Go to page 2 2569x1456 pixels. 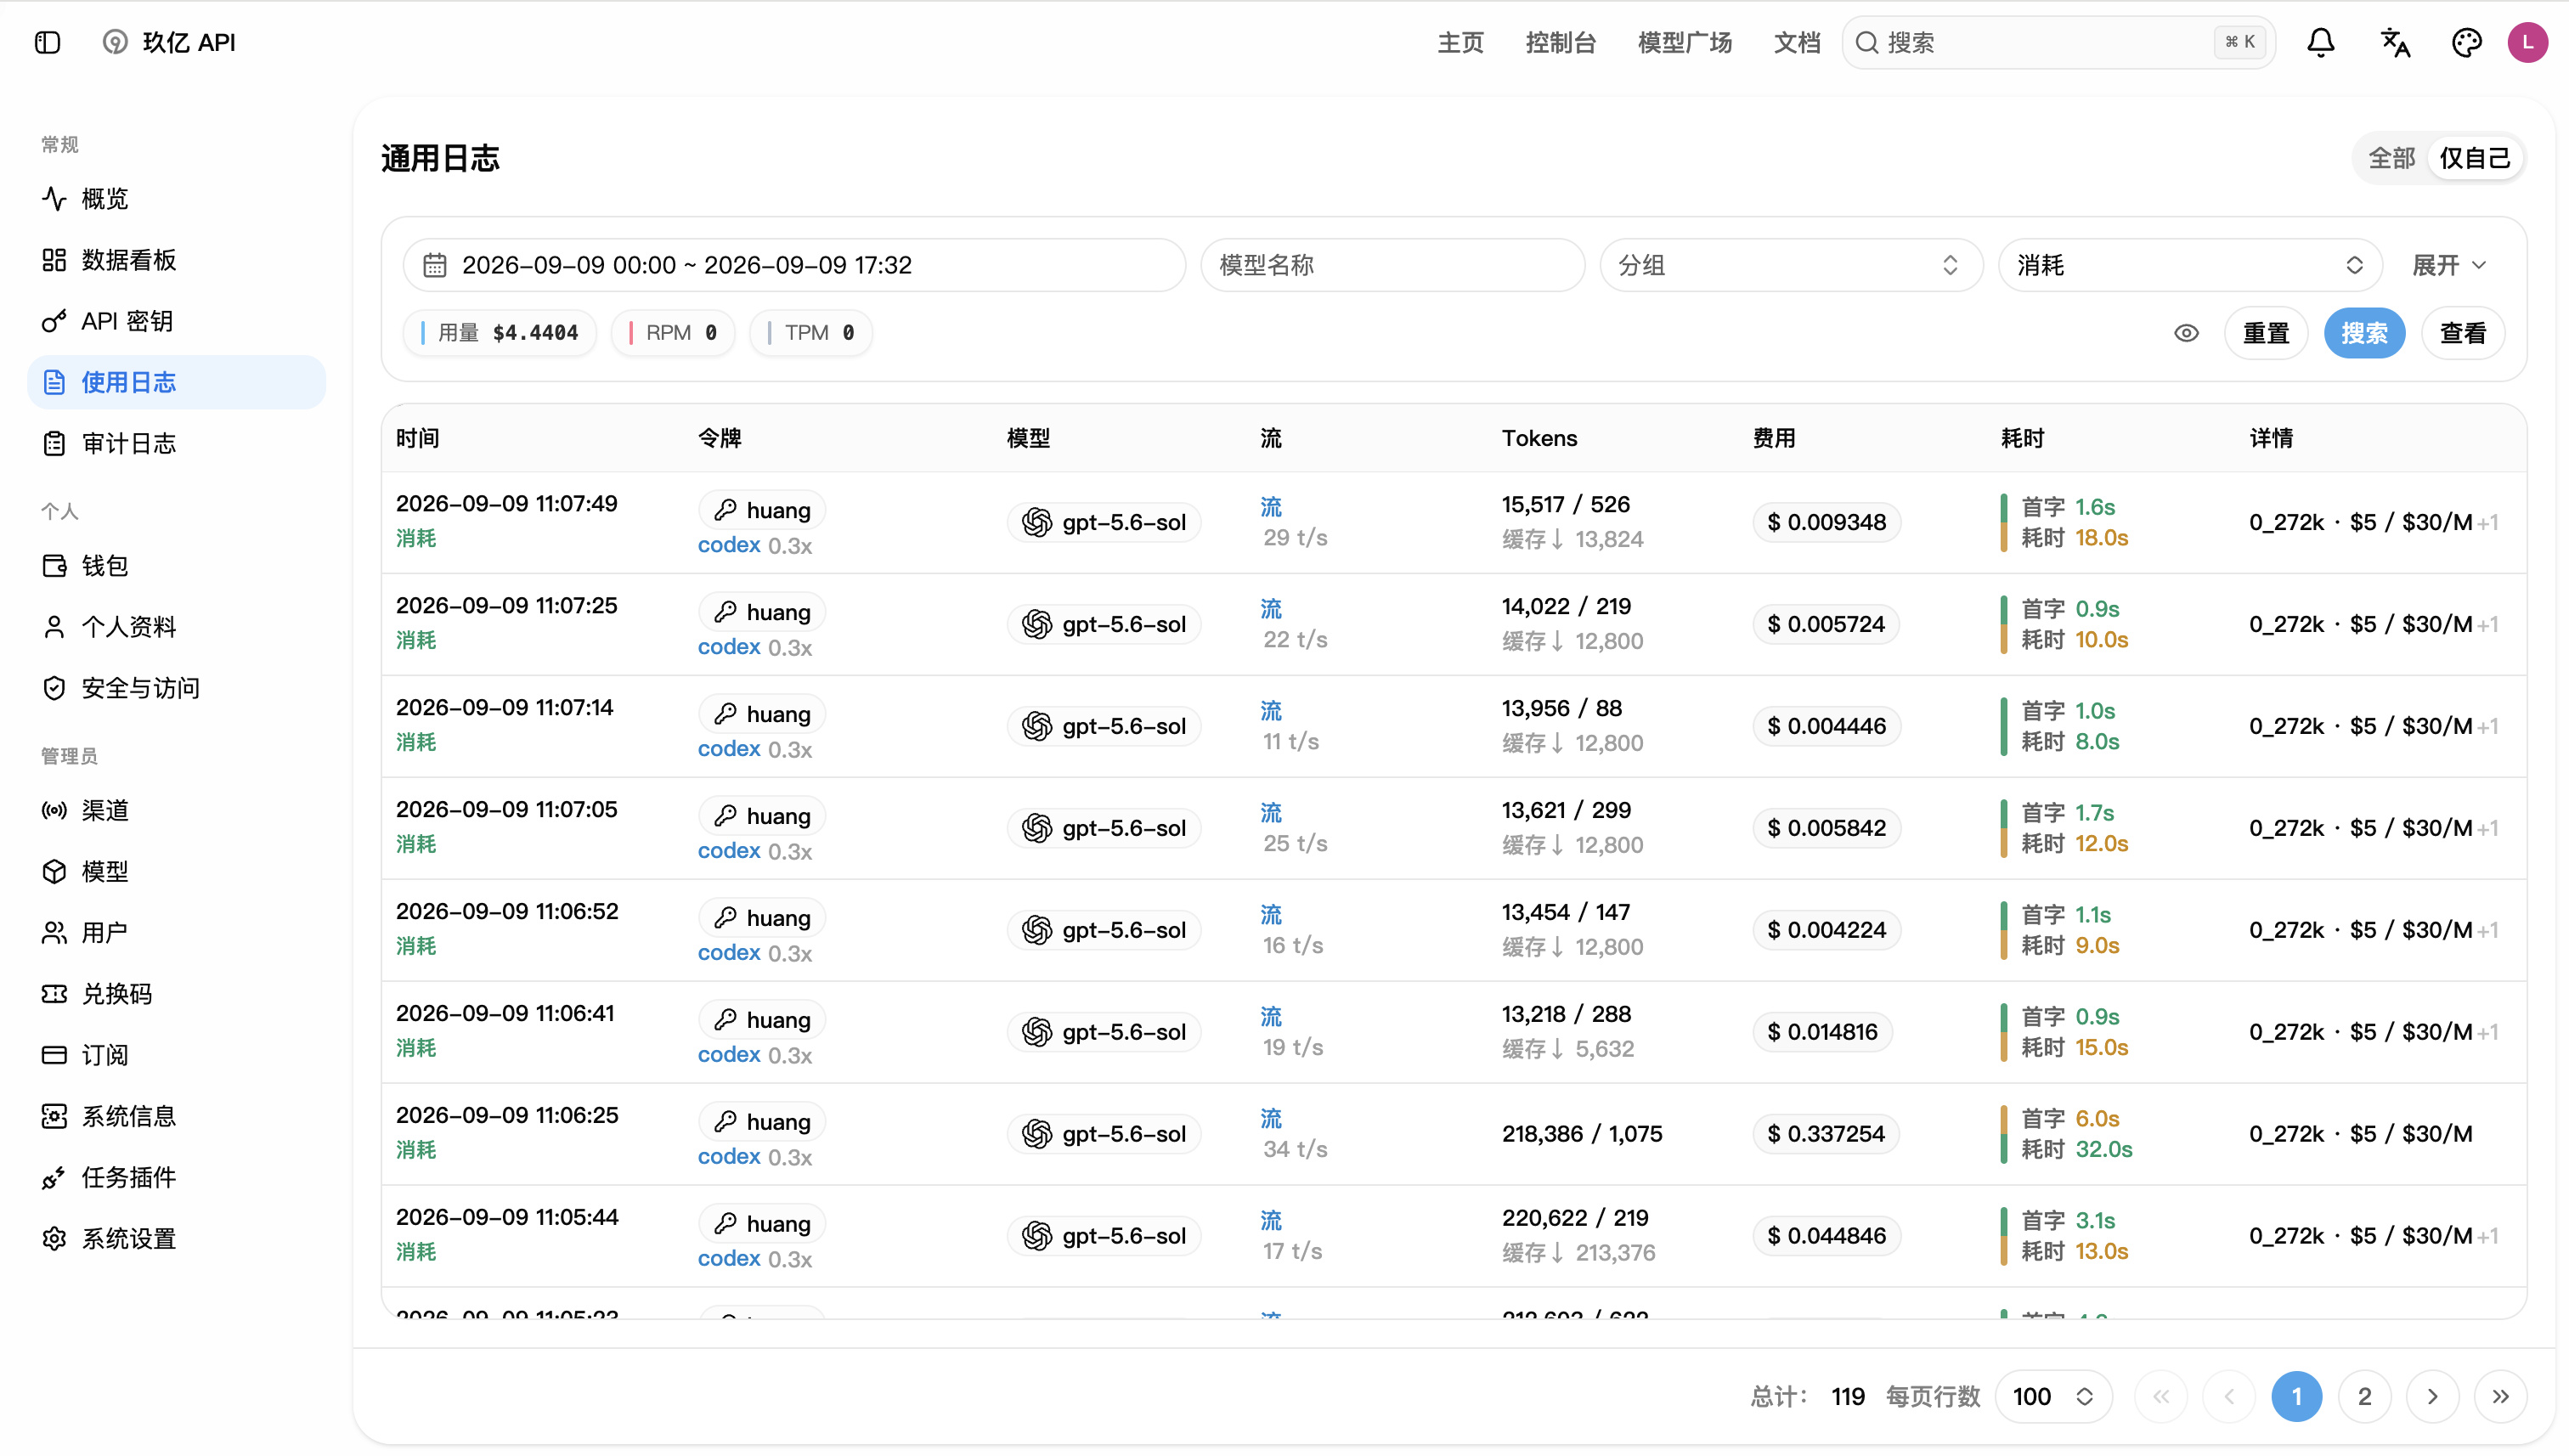[x=2364, y=1396]
